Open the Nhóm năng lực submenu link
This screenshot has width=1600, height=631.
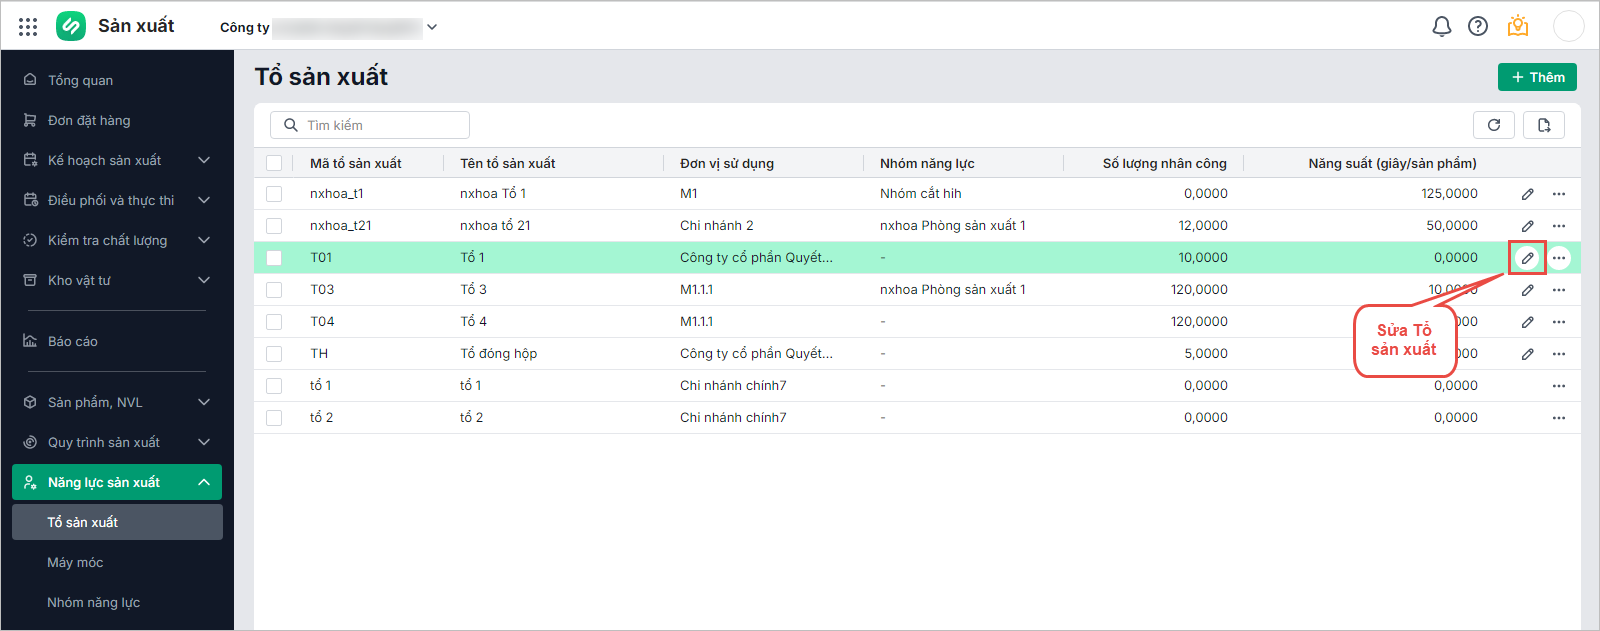coord(93,602)
